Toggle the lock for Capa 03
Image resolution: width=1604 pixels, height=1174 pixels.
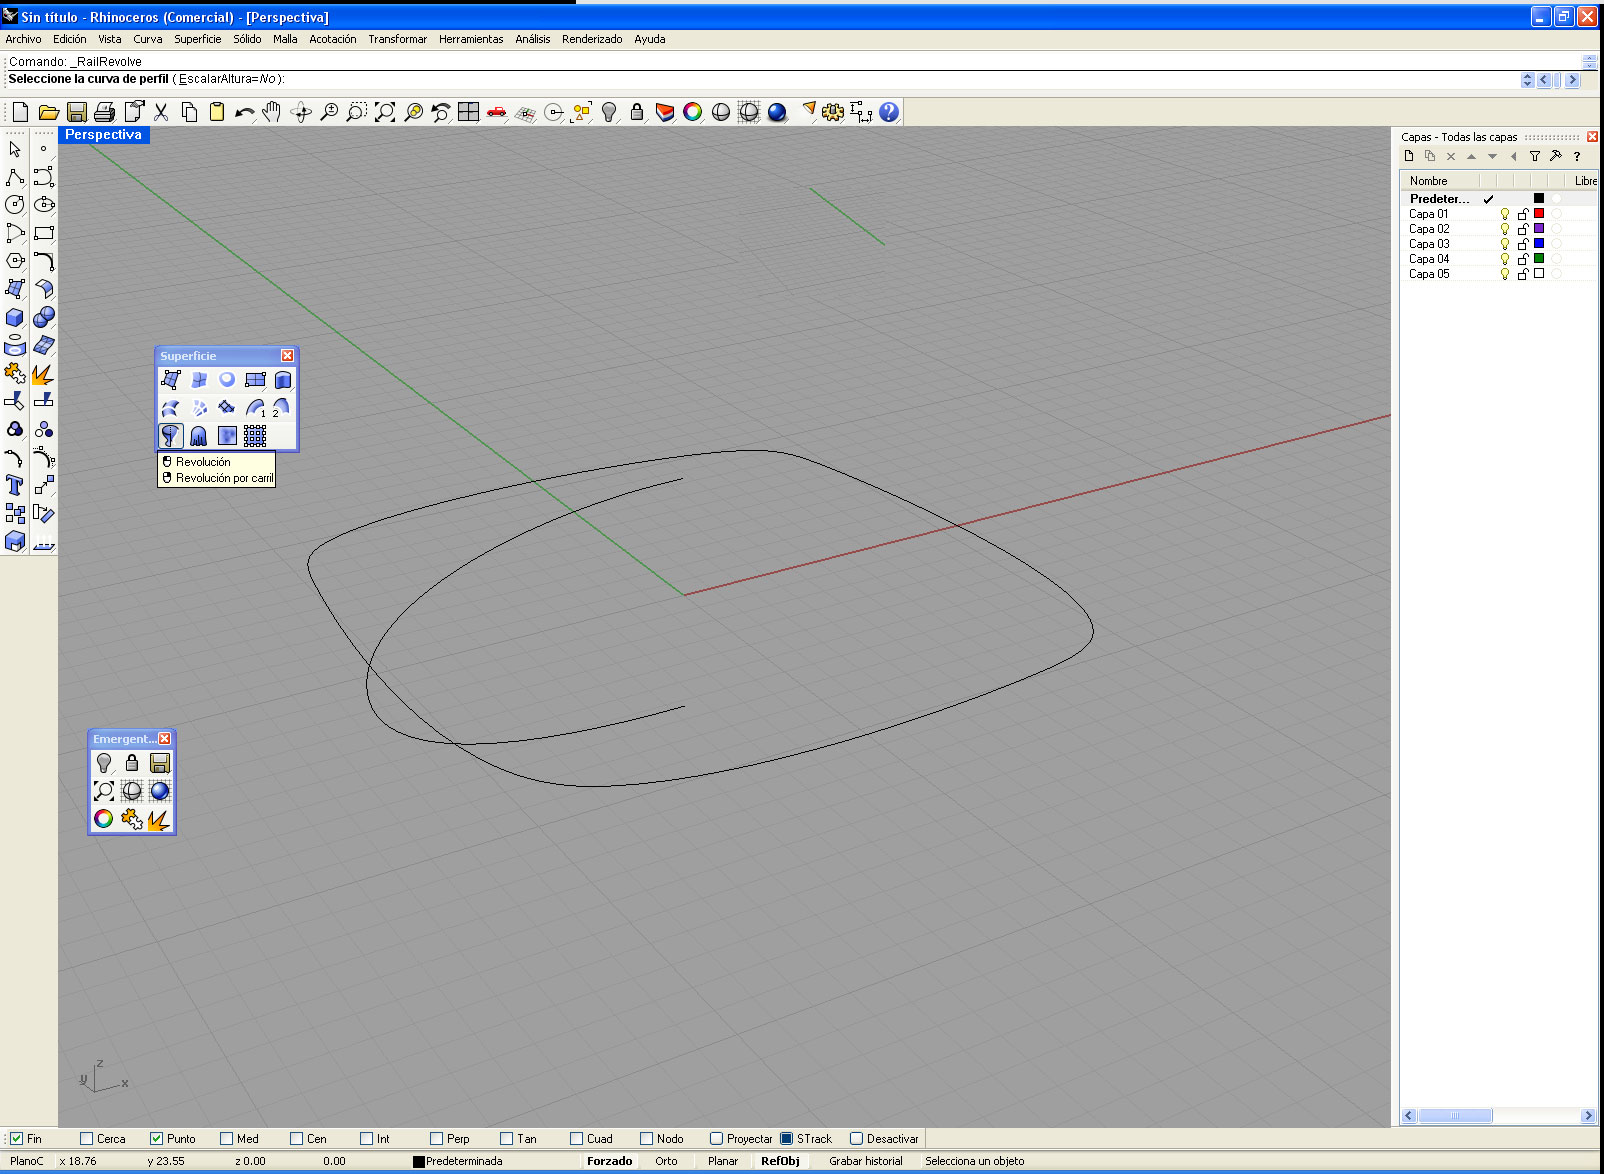click(x=1523, y=244)
